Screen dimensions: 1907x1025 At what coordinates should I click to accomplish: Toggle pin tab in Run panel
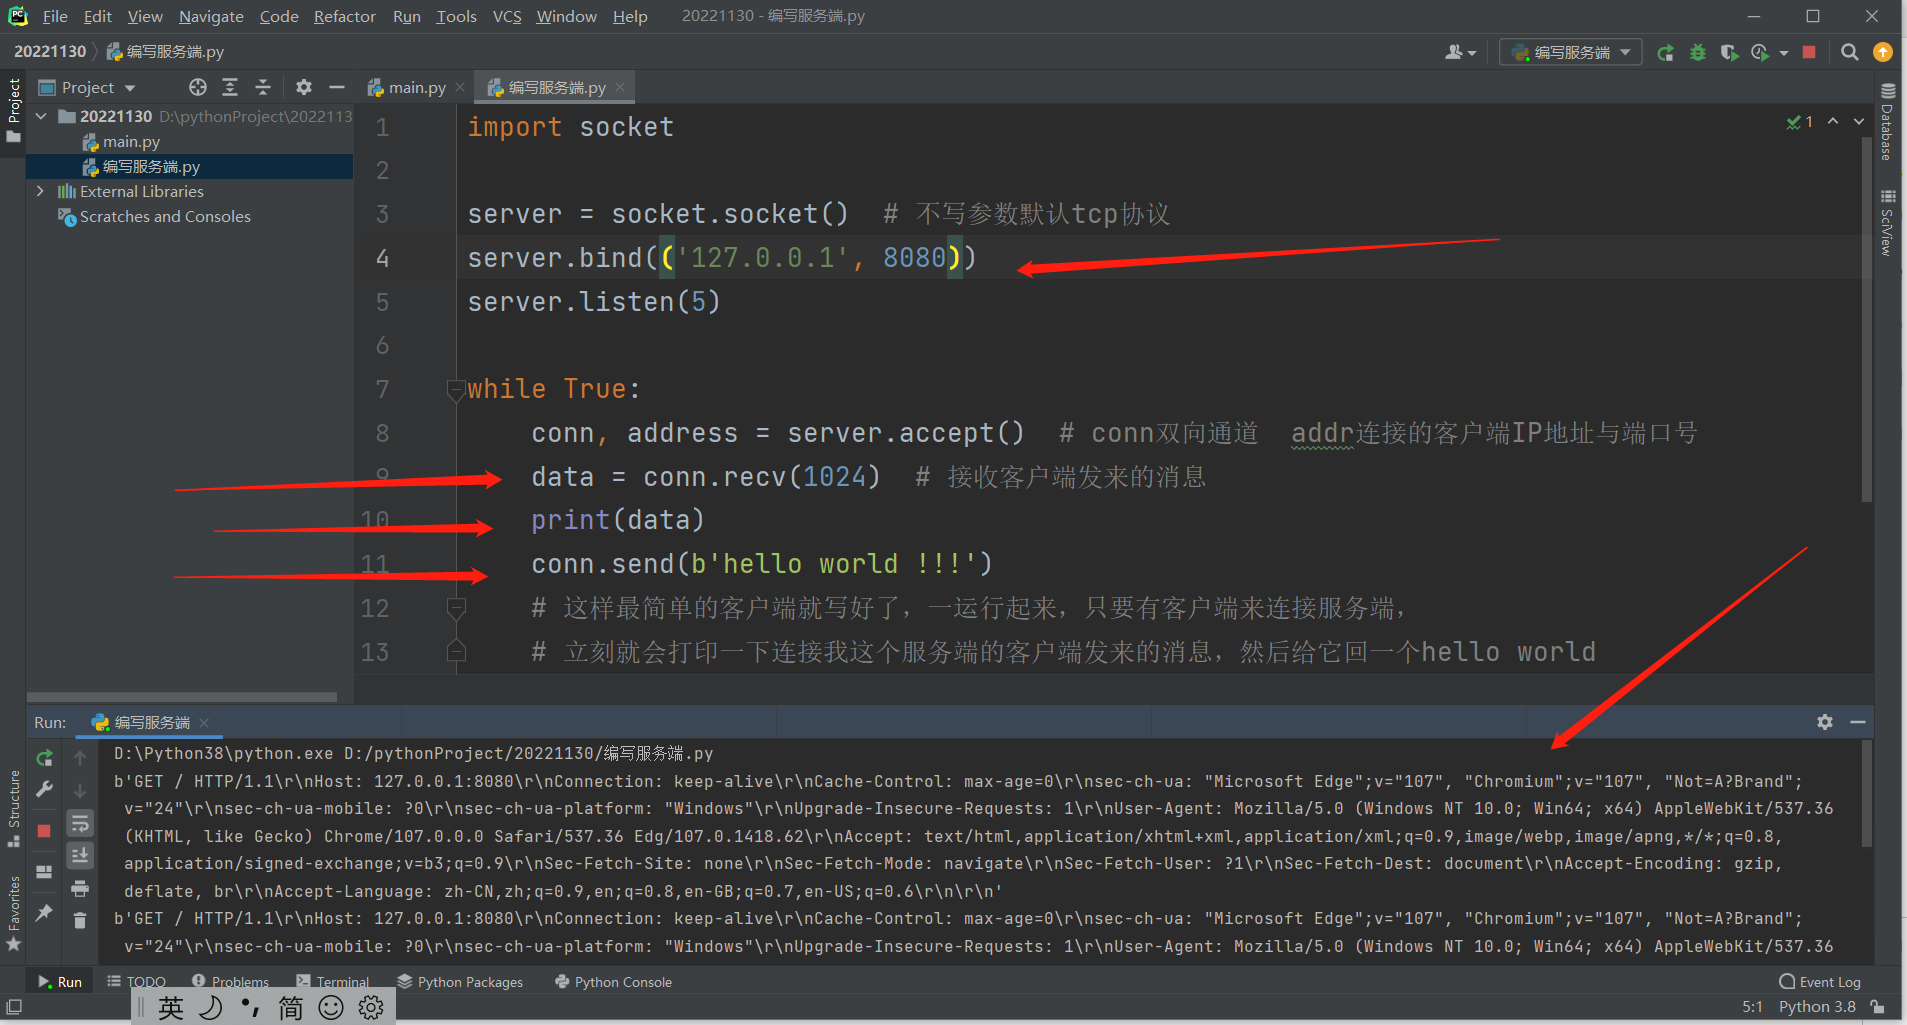click(44, 912)
